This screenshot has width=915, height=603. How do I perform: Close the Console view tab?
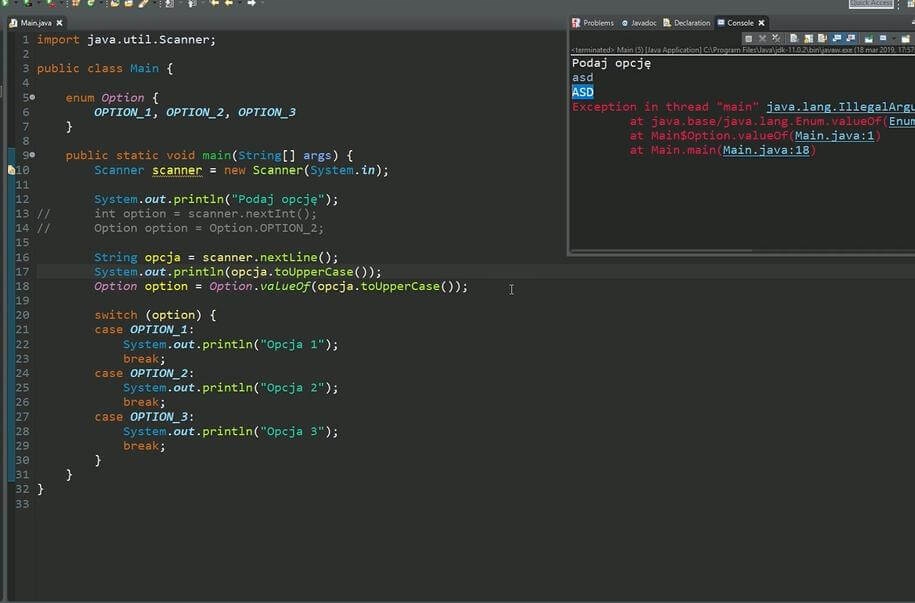click(x=762, y=22)
